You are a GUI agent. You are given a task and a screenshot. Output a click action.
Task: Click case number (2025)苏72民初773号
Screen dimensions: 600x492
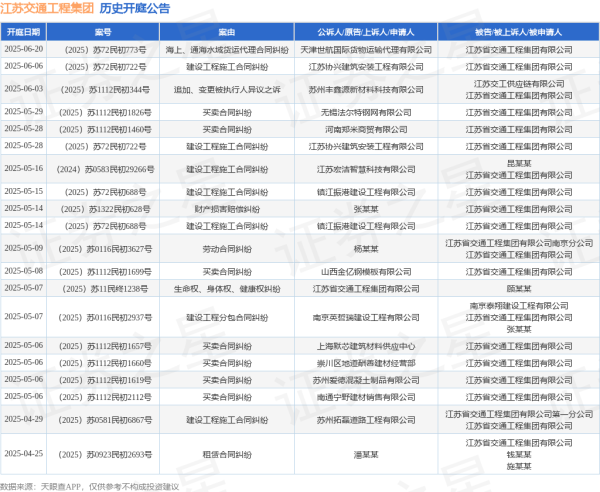[x=103, y=50]
